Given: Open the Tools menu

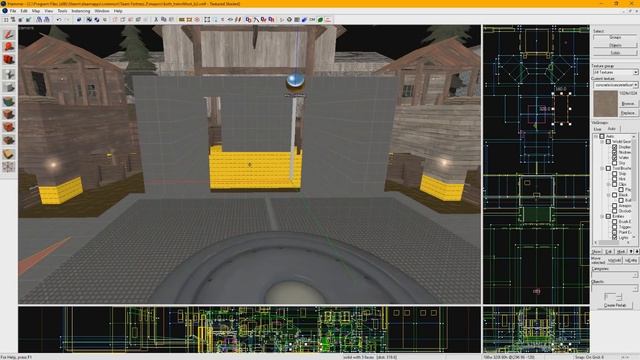Looking at the screenshot, I should [x=62, y=11].
